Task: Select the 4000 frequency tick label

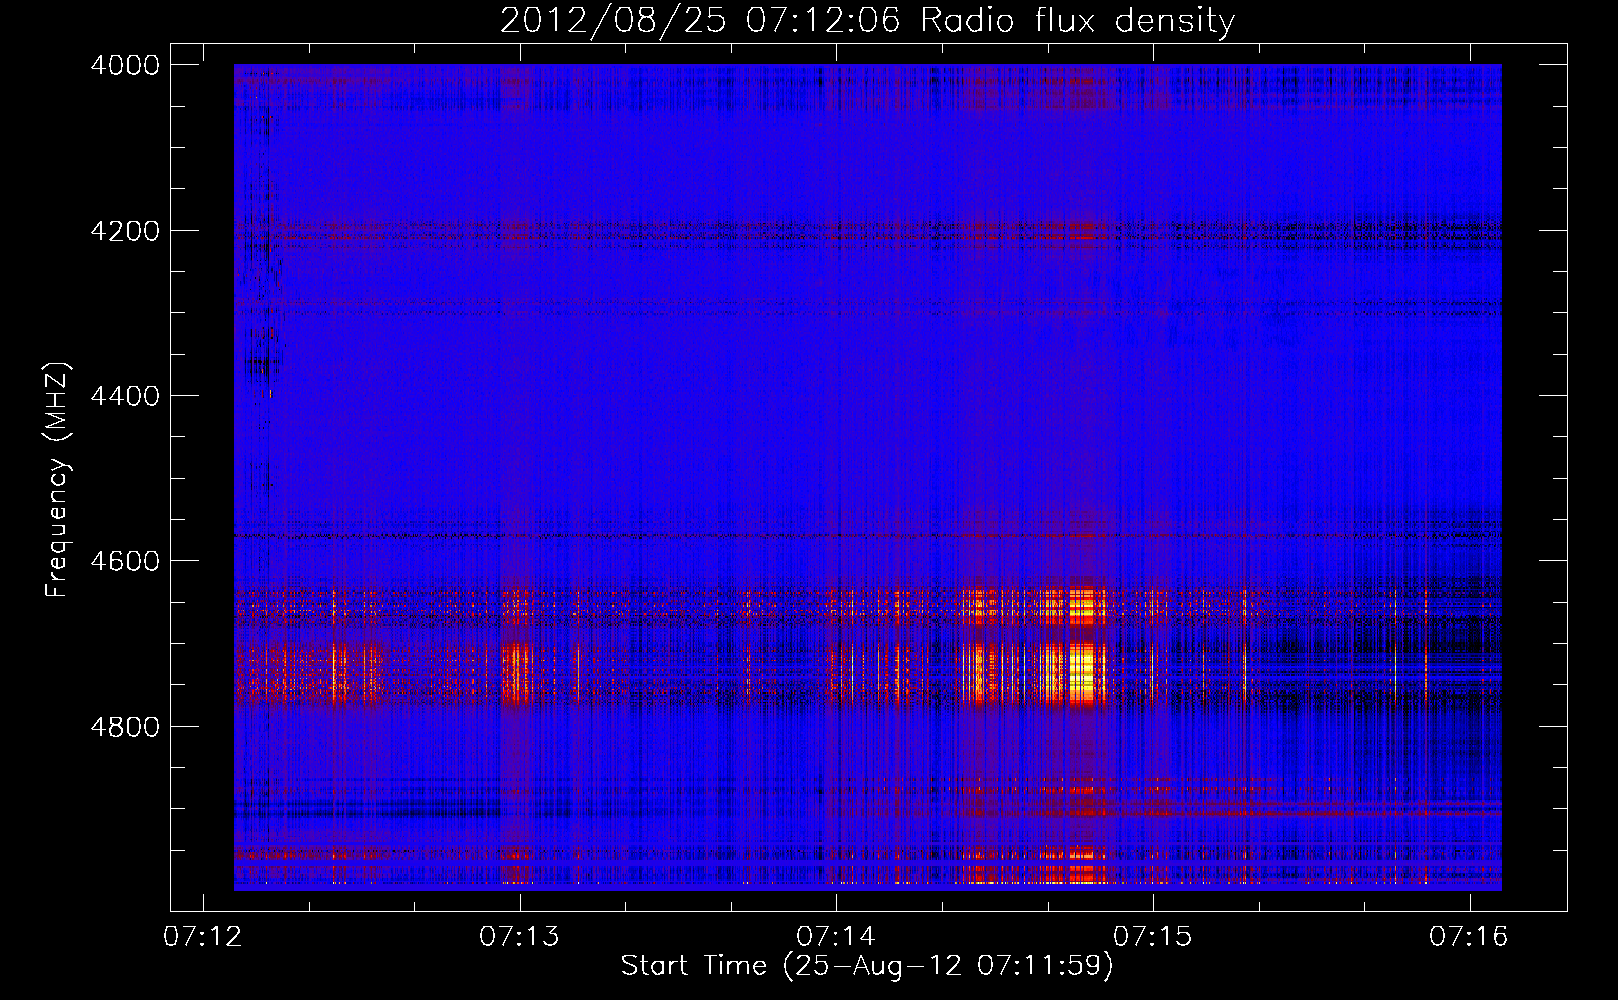Action: point(125,65)
